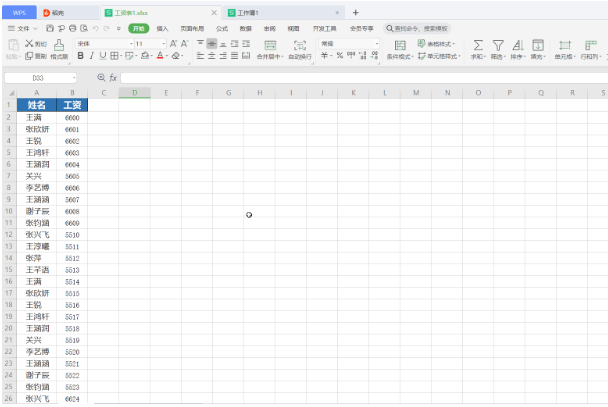Screen dimensions: 608x407
Task: Toggle Bold formatting
Action: click(x=80, y=56)
